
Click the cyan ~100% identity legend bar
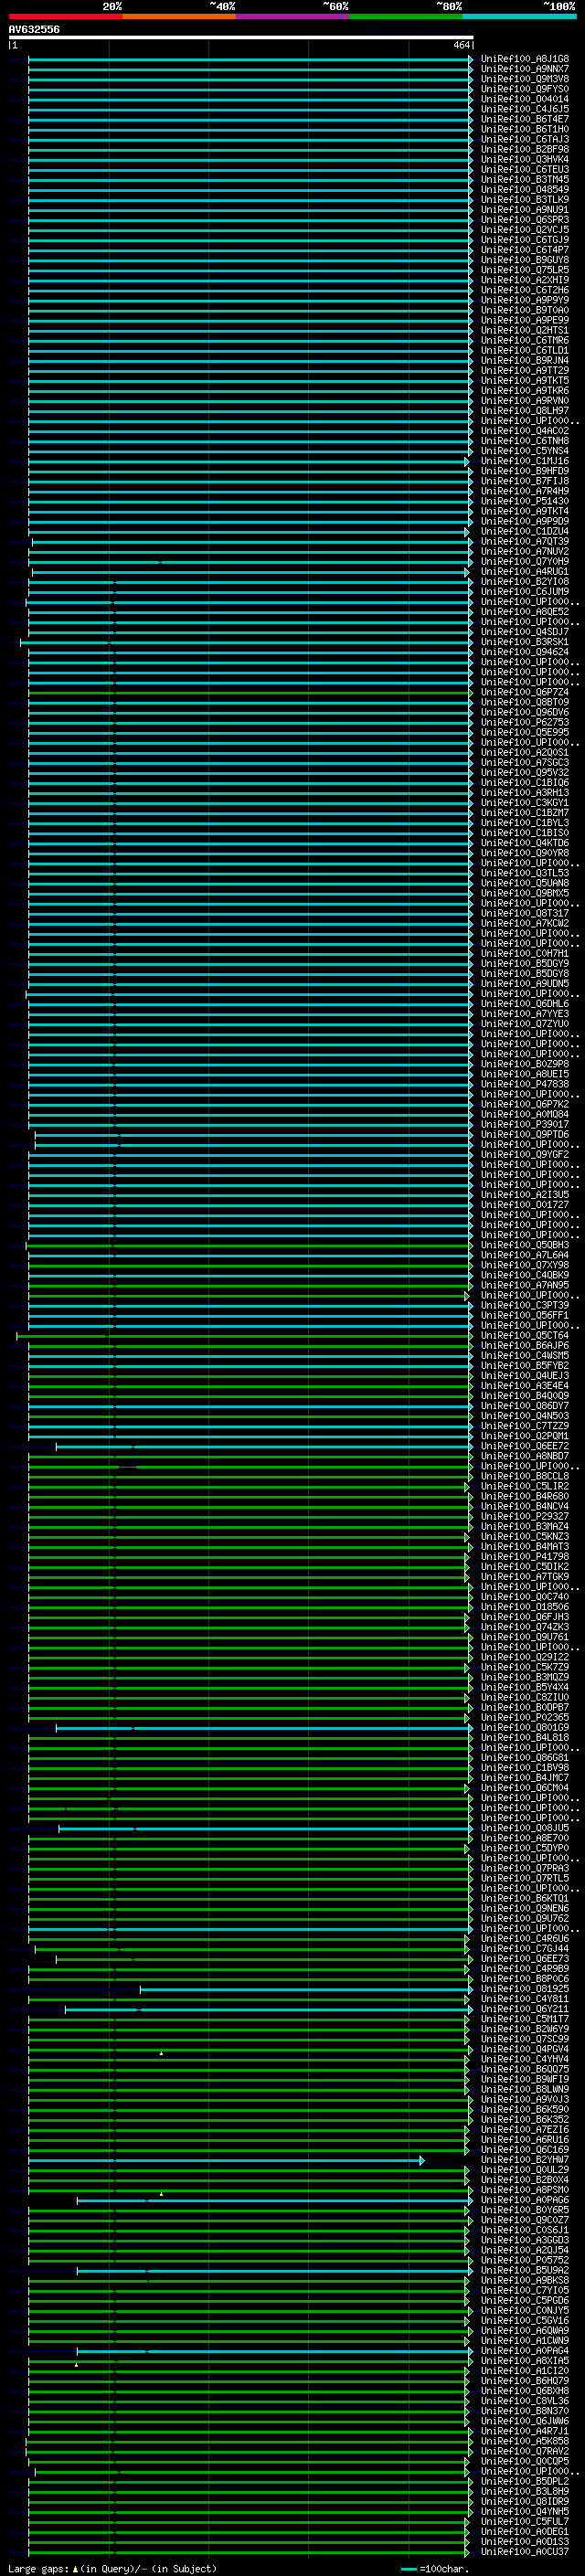[x=520, y=16]
